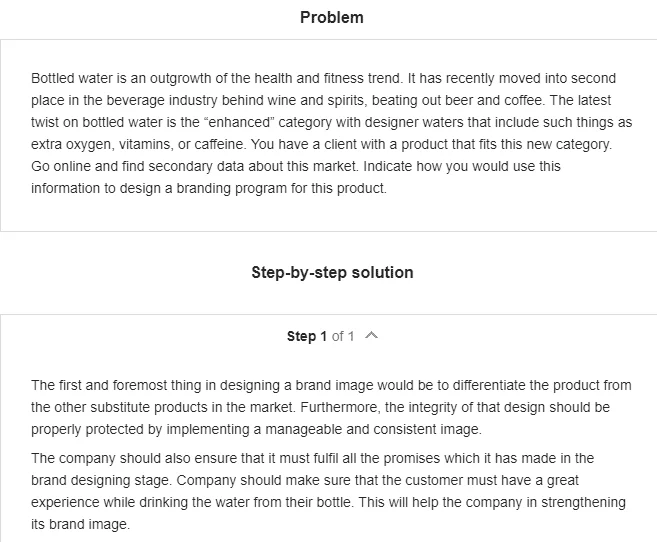The width and height of the screenshot is (657, 542).
Task: Click the solution paragraph starting "The first and foremost"
Action: (331, 407)
